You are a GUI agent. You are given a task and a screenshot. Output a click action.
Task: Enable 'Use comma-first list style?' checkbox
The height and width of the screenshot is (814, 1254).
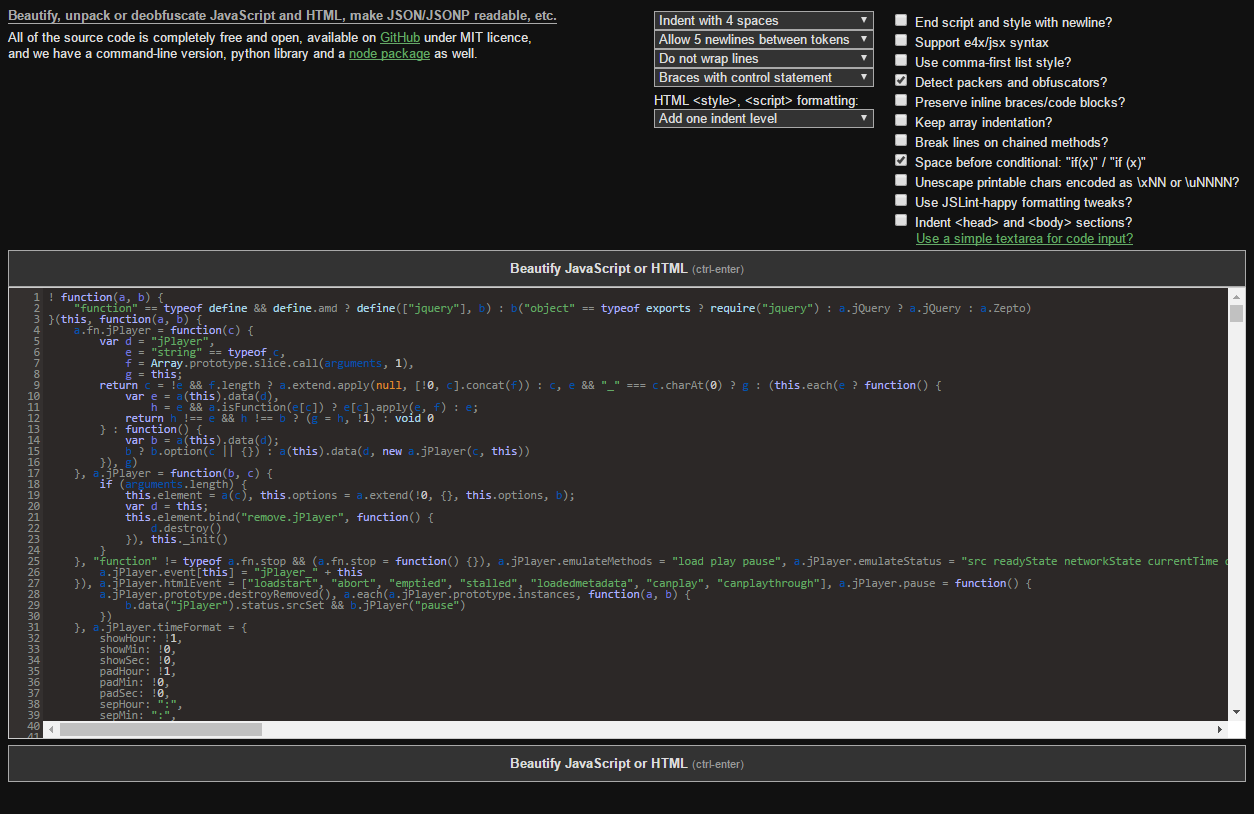pyautogui.click(x=902, y=61)
